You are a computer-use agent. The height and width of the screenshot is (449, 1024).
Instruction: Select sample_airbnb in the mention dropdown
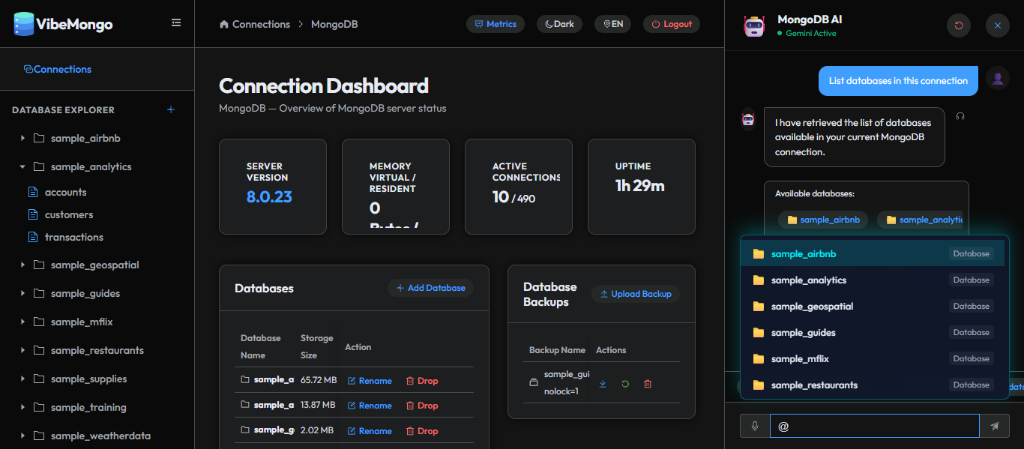[x=872, y=254]
